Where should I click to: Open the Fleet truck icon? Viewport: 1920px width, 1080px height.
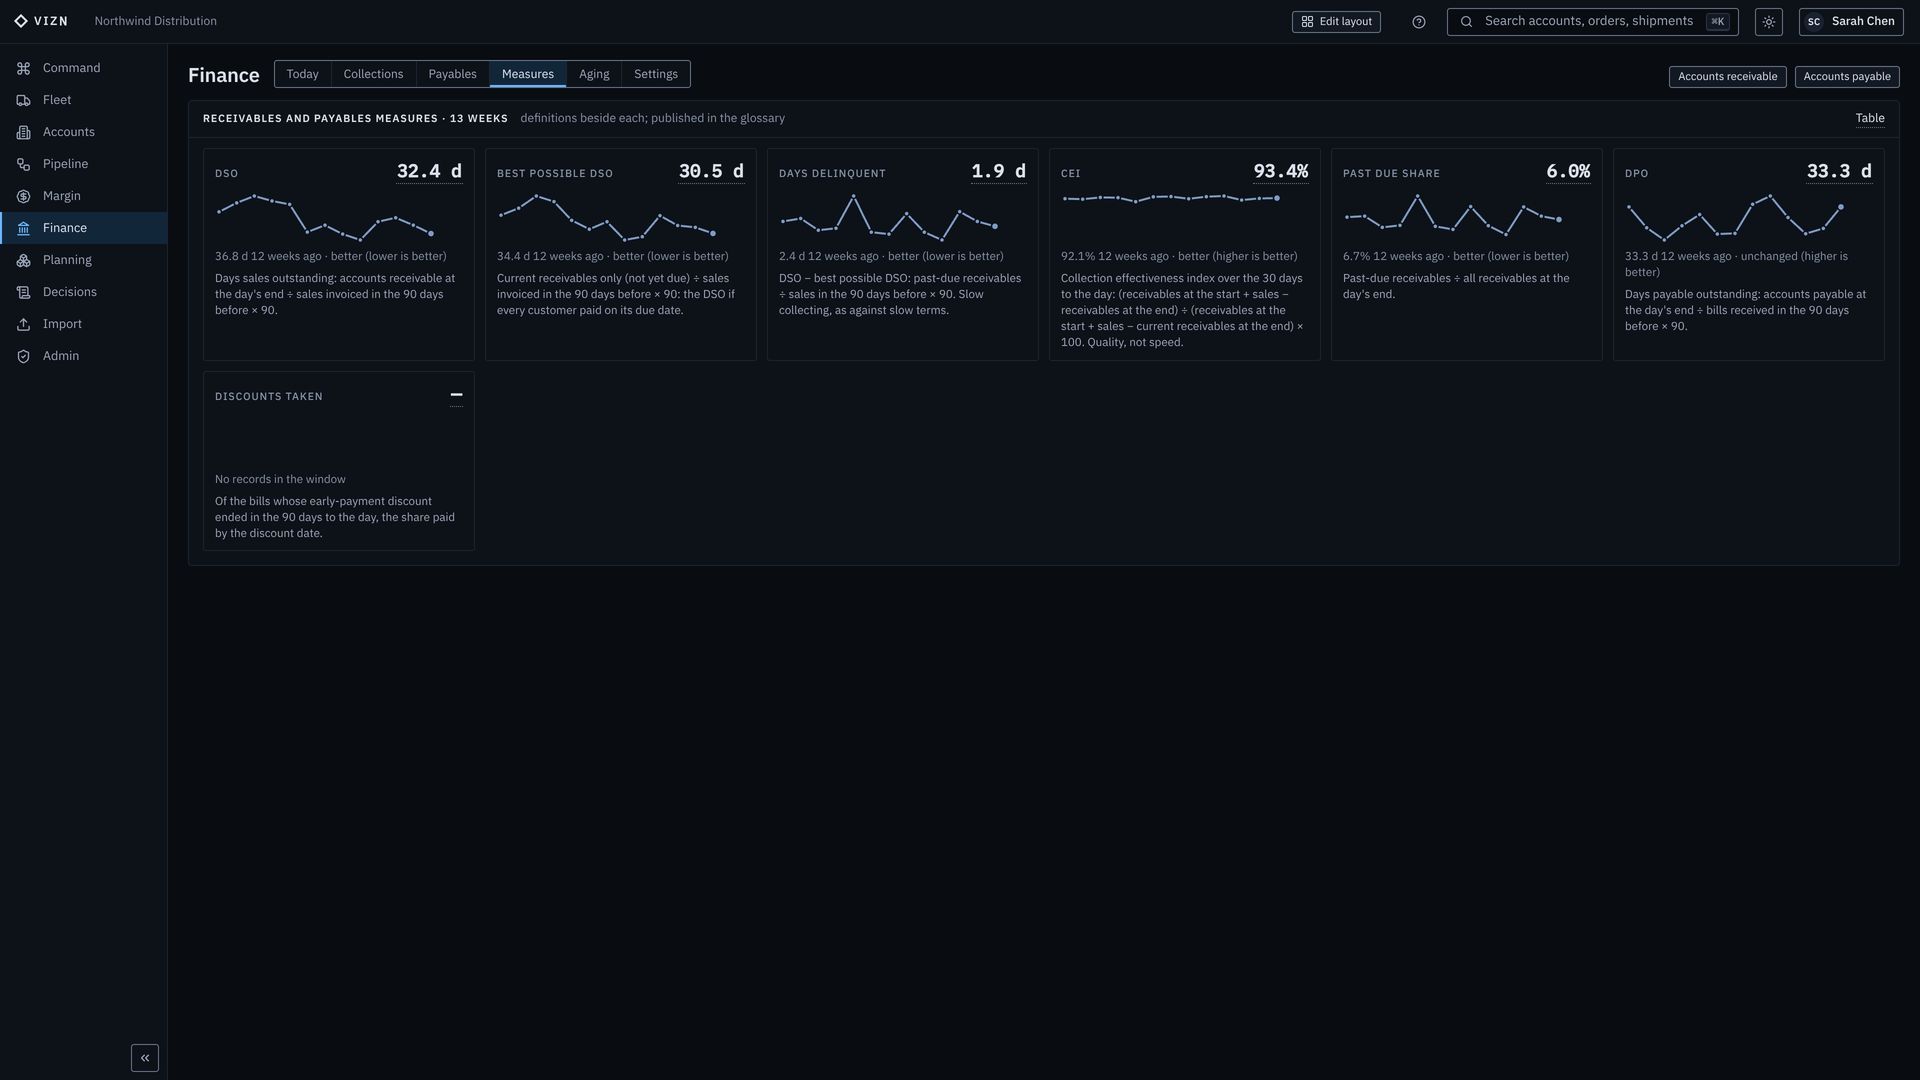pos(23,100)
